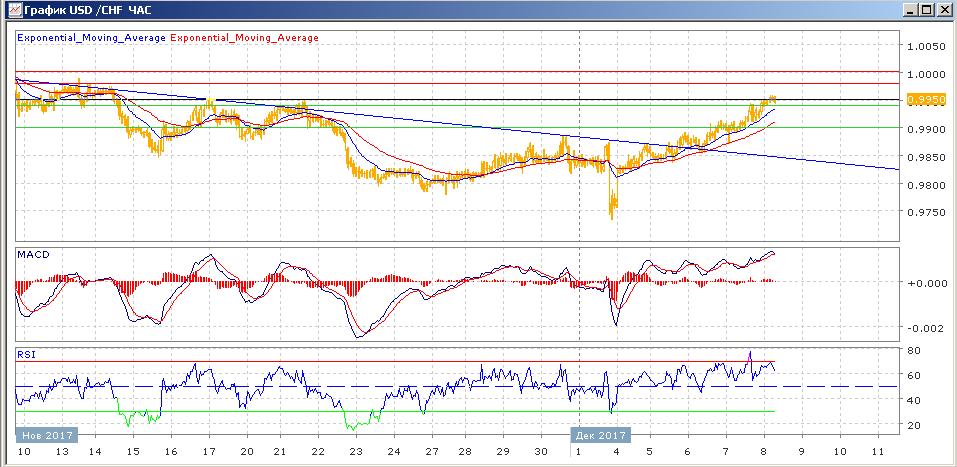Click the chart icon in the title bar
This screenshot has width=957, height=467.
pyautogui.click(x=15, y=10)
